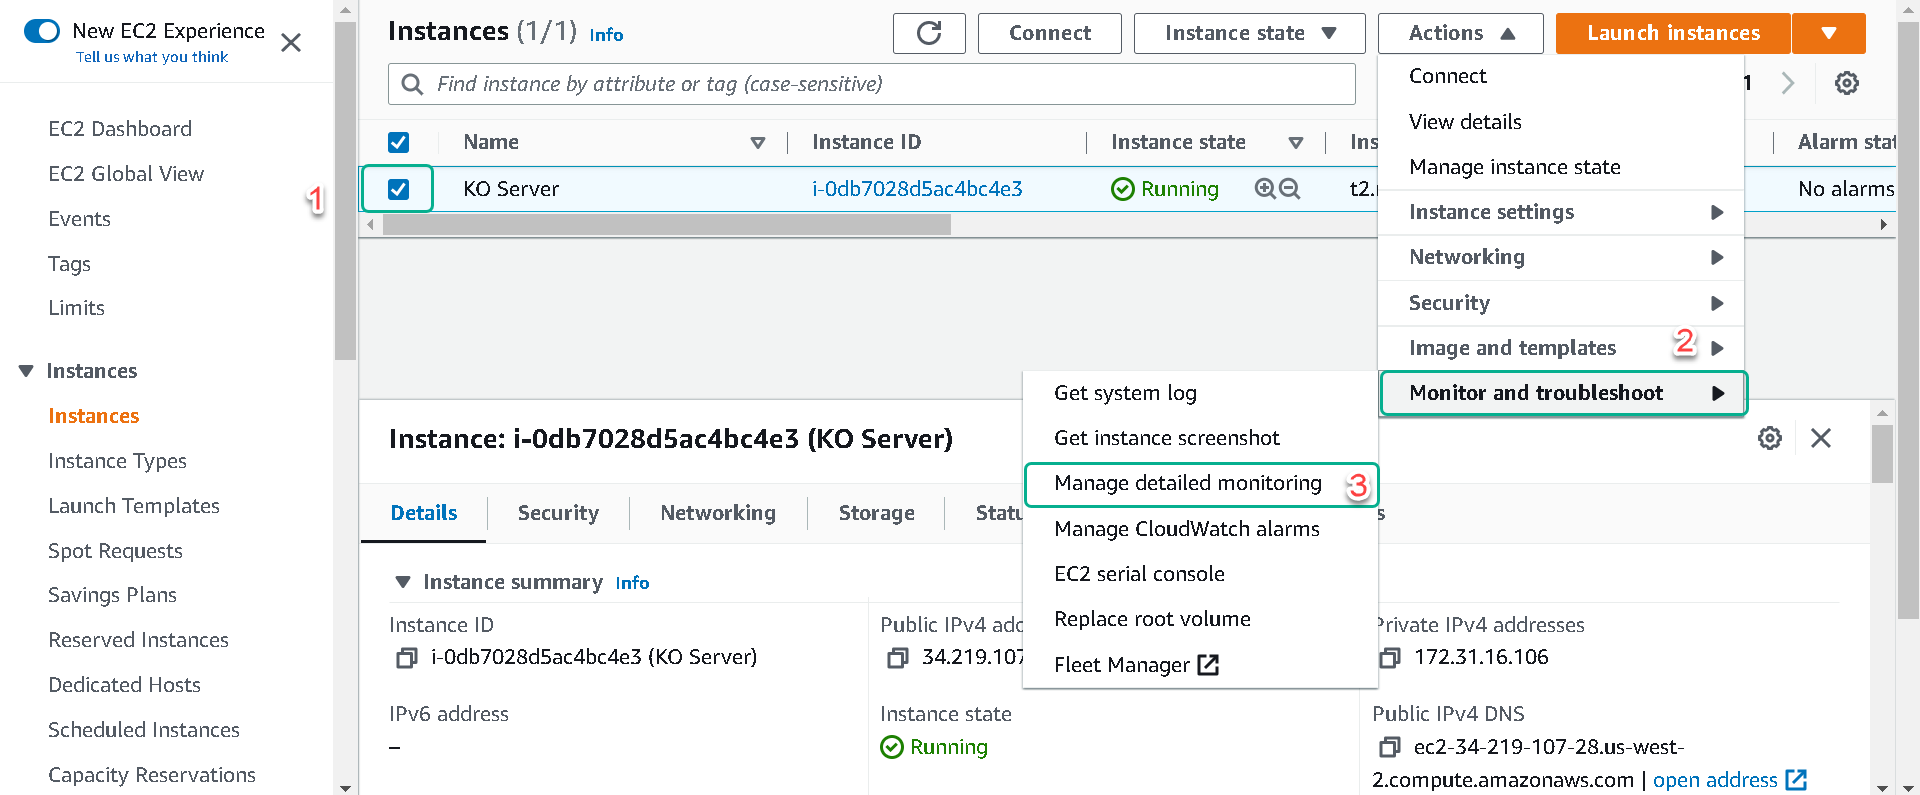Go to next page of instances

point(1788,83)
